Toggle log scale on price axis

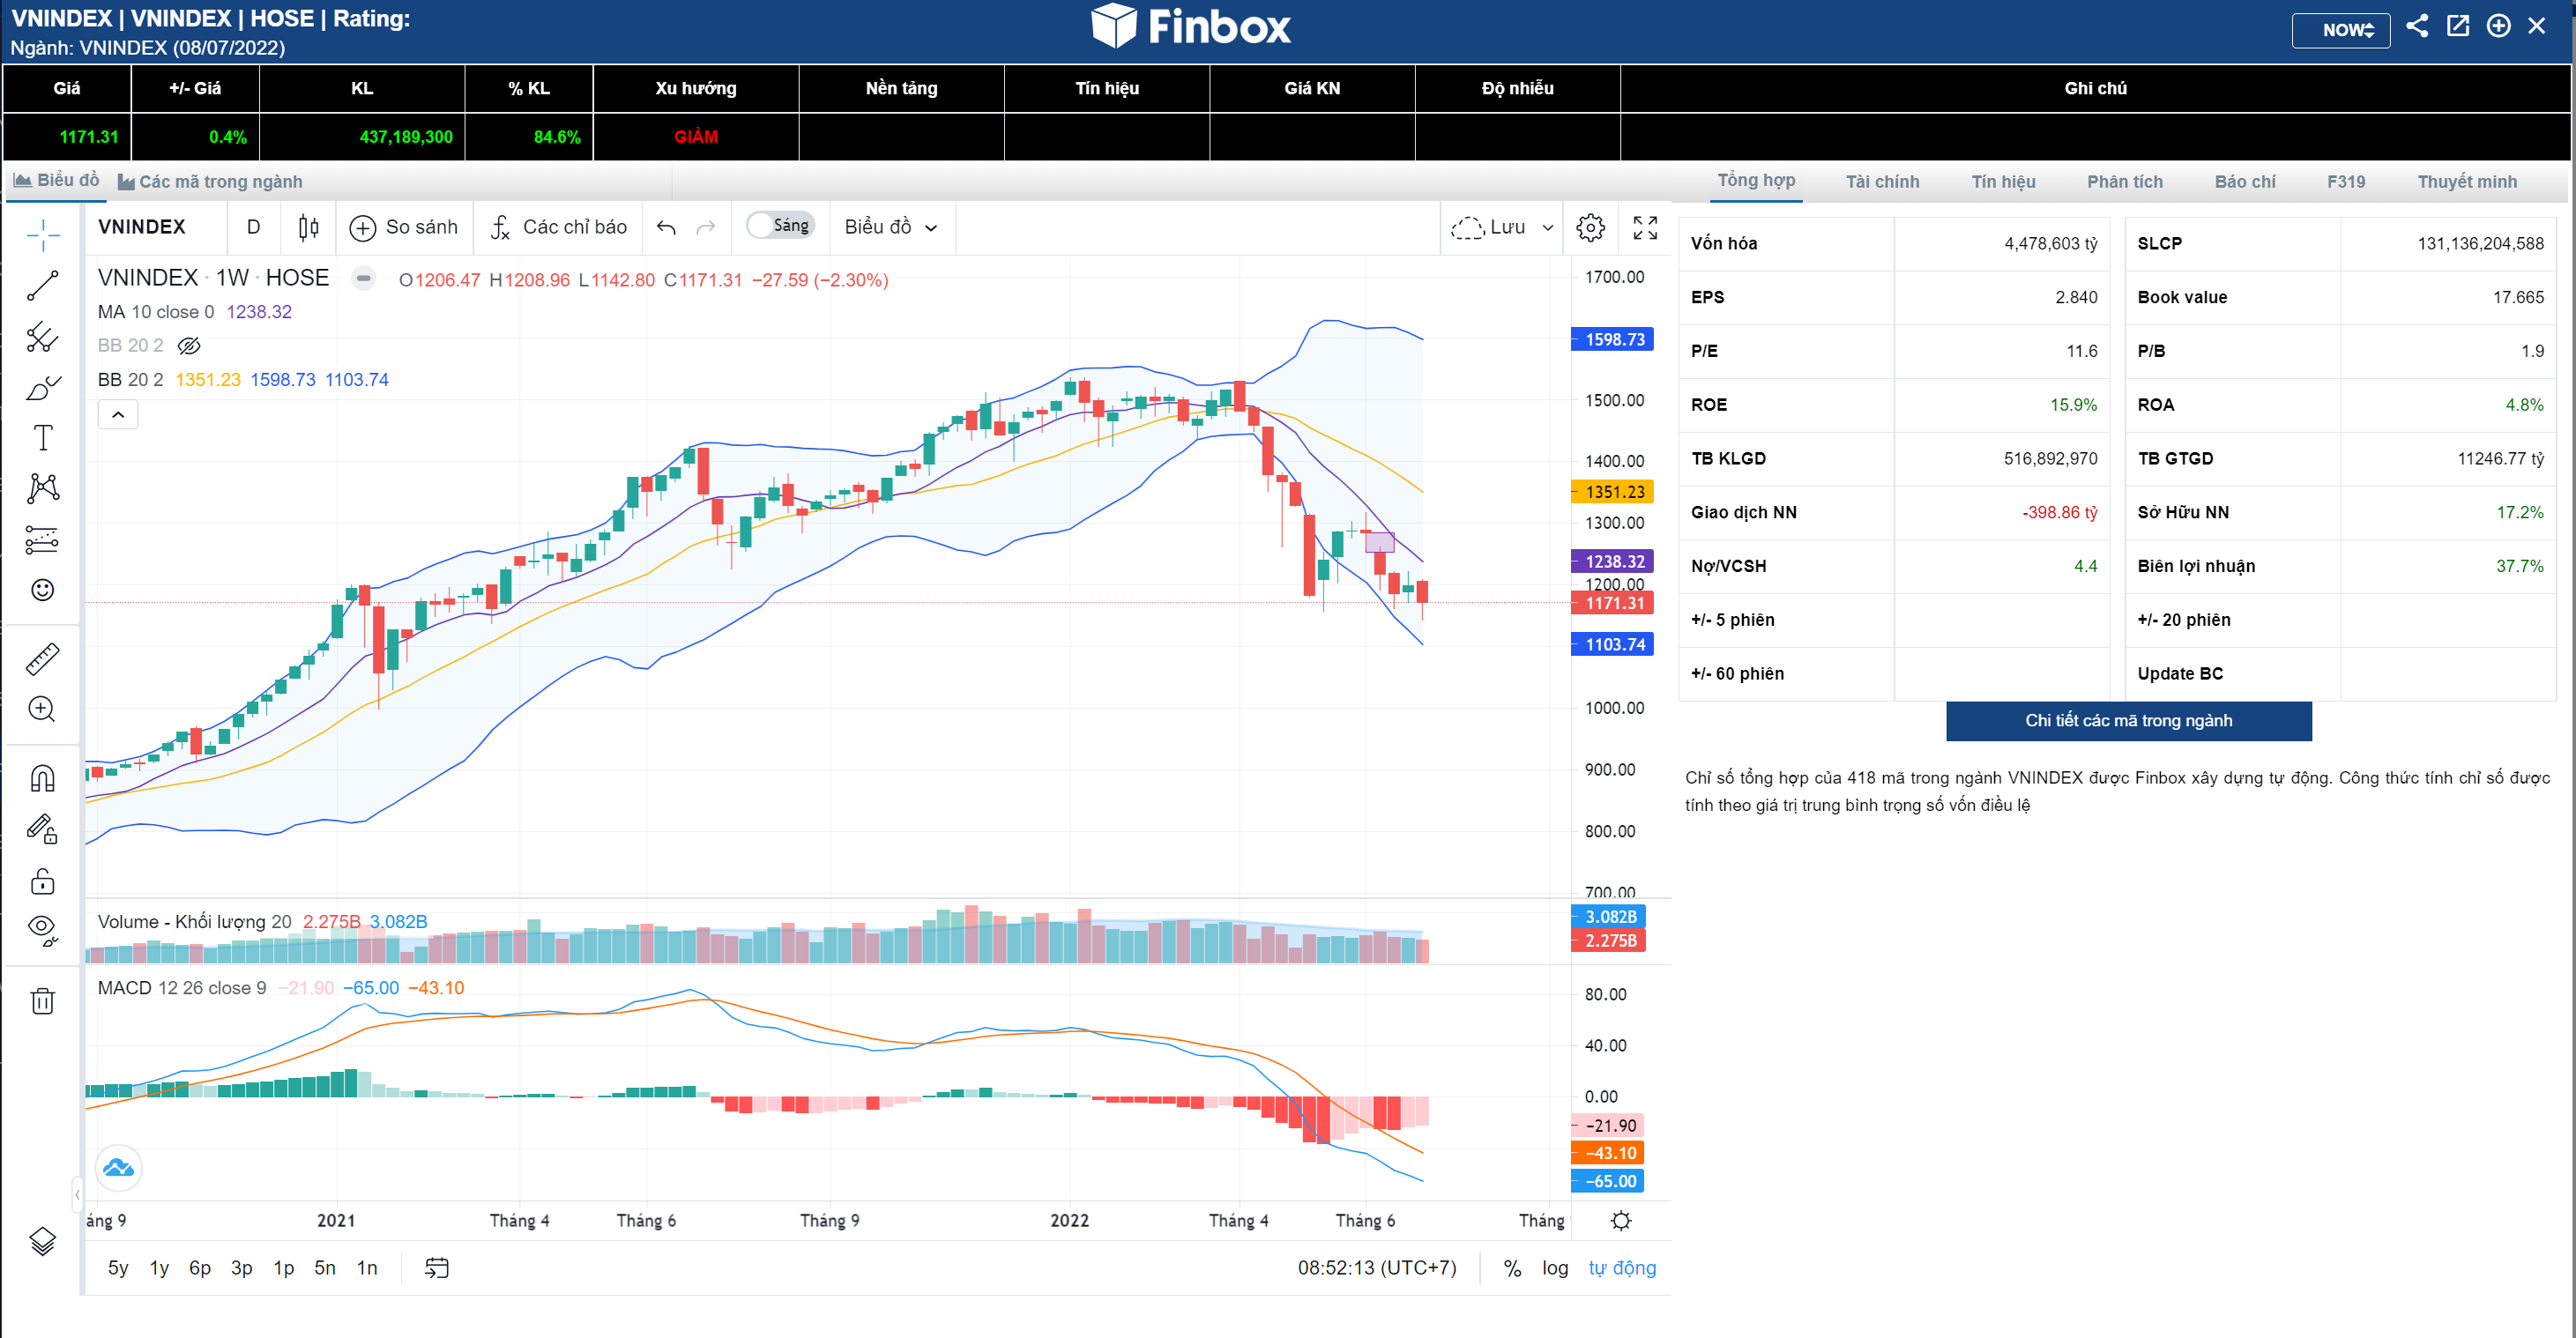[x=1554, y=1268]
